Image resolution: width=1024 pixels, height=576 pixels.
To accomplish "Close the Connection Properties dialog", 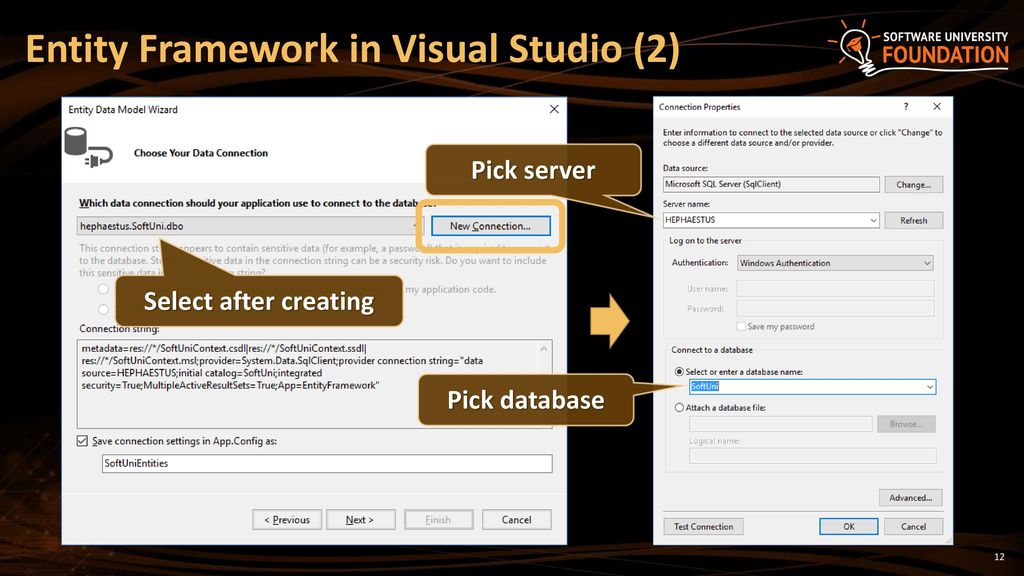I will [x=937, y=106].
